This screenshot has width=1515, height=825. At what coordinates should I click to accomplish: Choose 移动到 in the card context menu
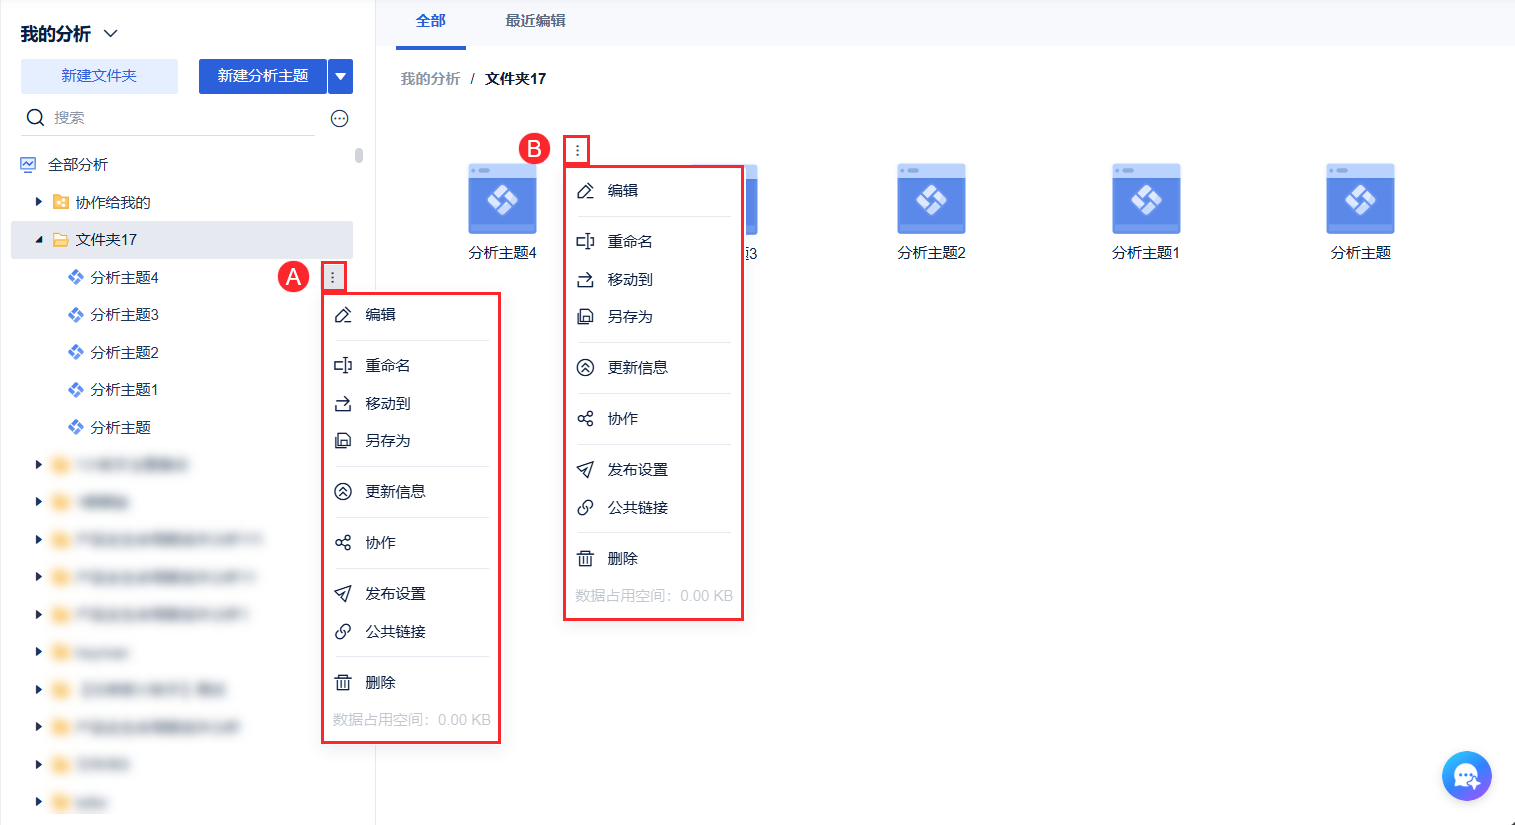(x=654, y=280)
